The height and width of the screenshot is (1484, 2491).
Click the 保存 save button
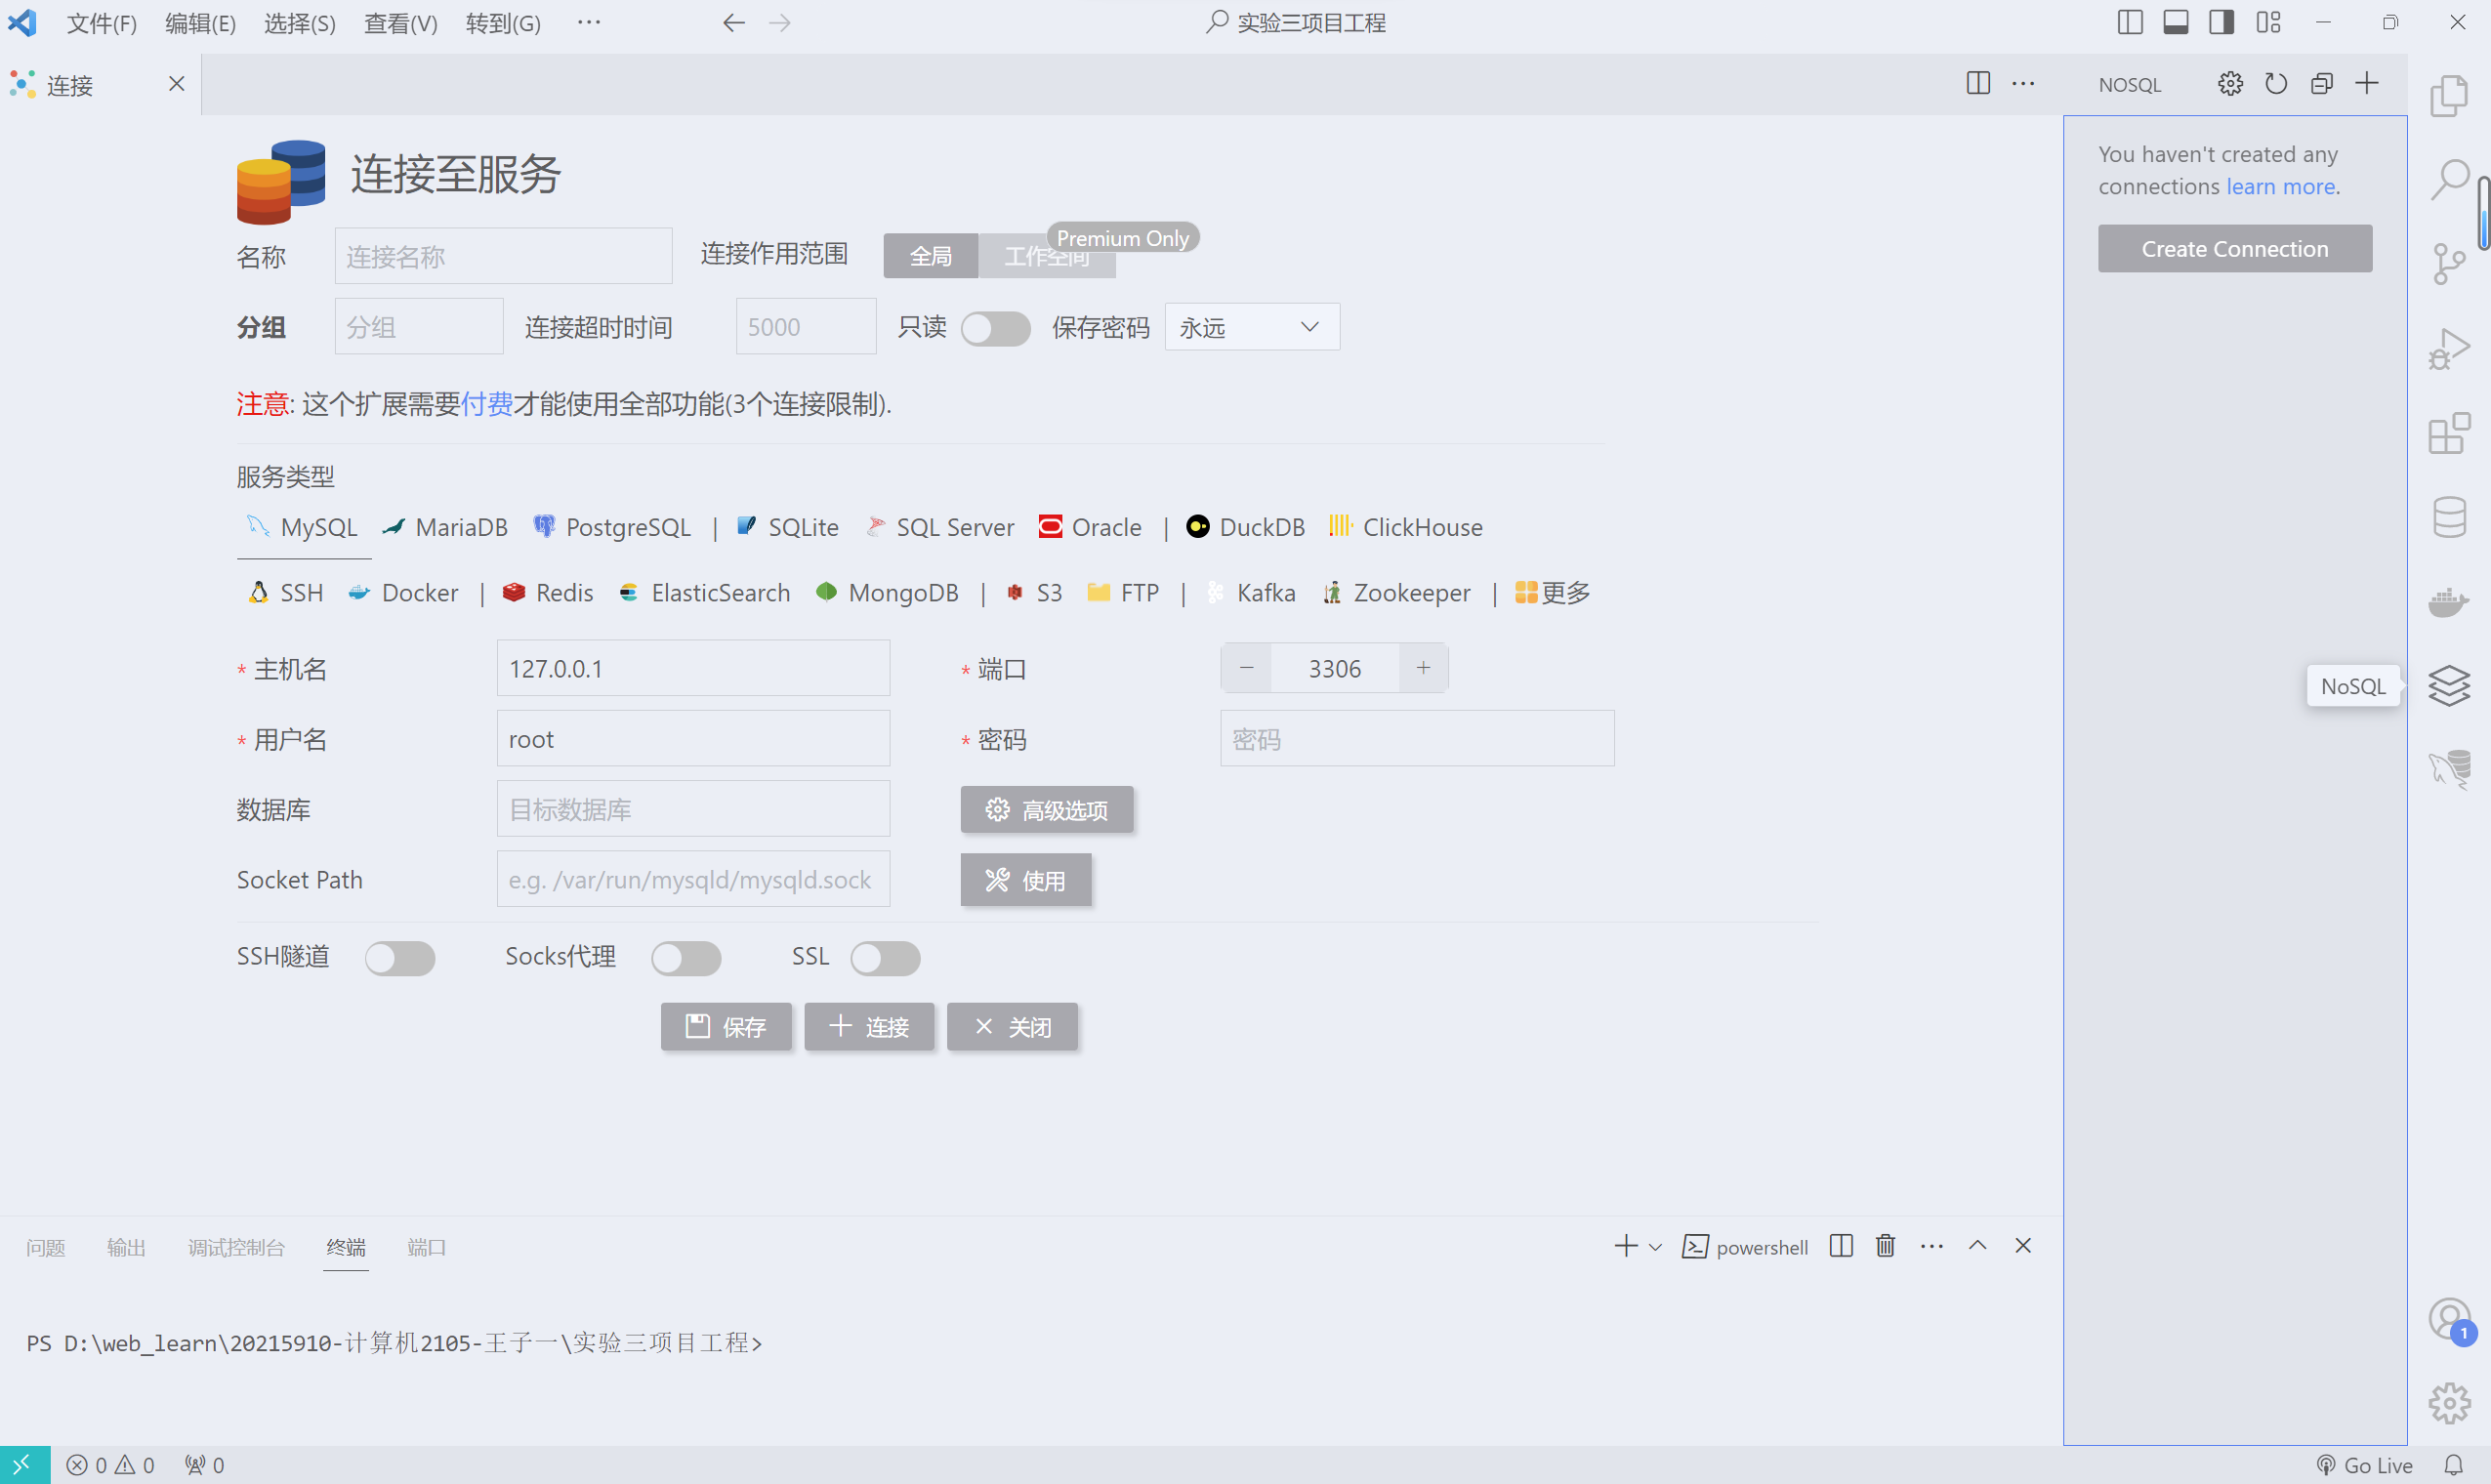[726, 1027]
